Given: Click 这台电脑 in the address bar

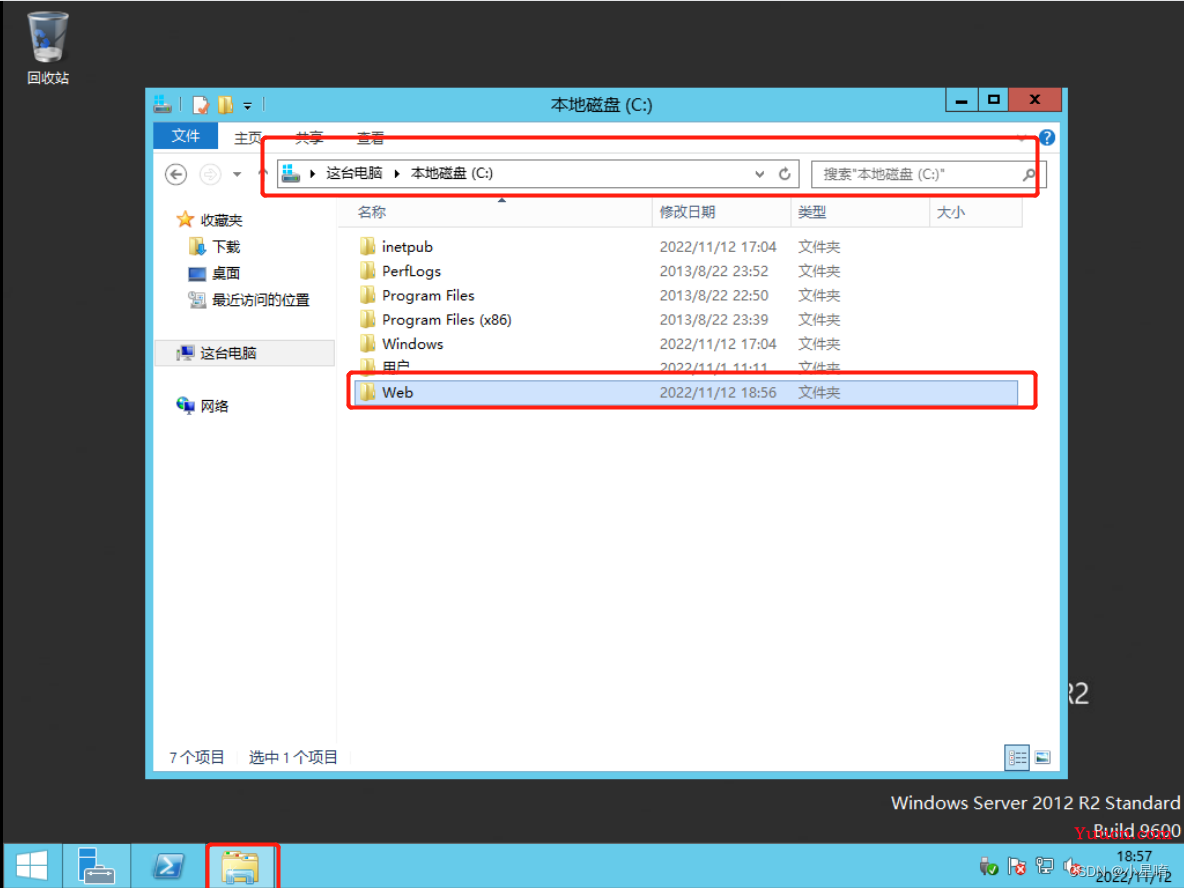Looking at the screenshot, I should (x=354, y=173).
